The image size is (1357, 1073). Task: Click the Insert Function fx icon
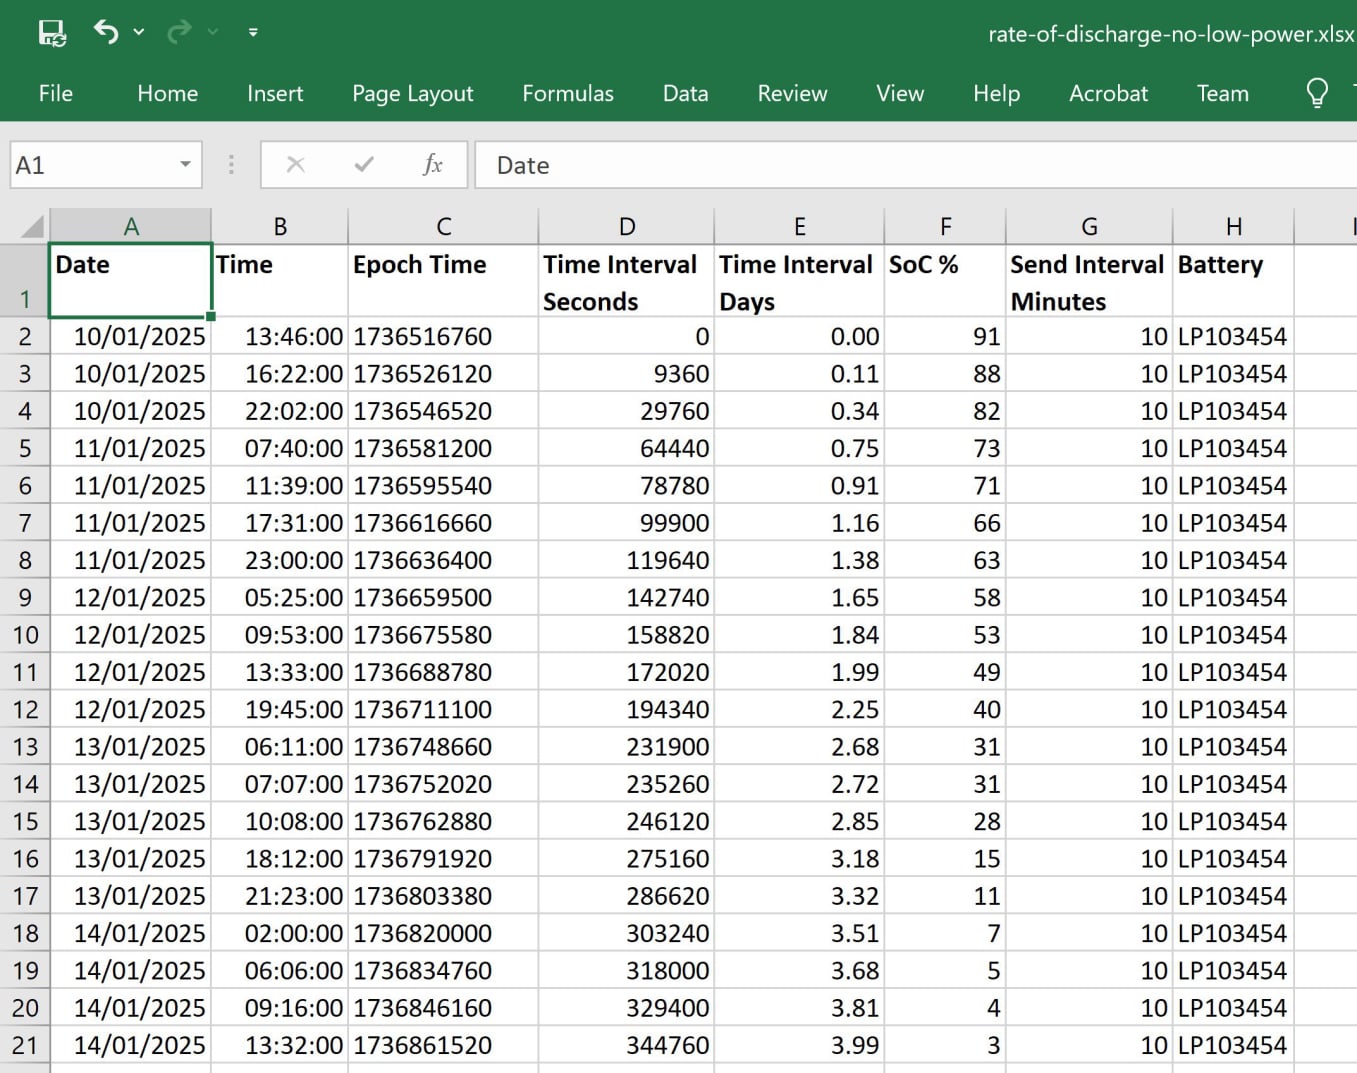[432, 165]
